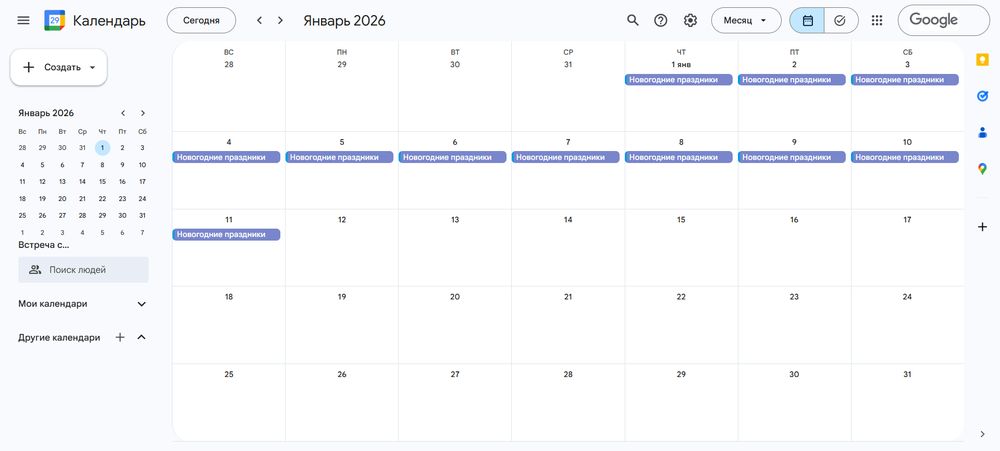
Task: Click the Поиск людей search field
Action: 84,270
